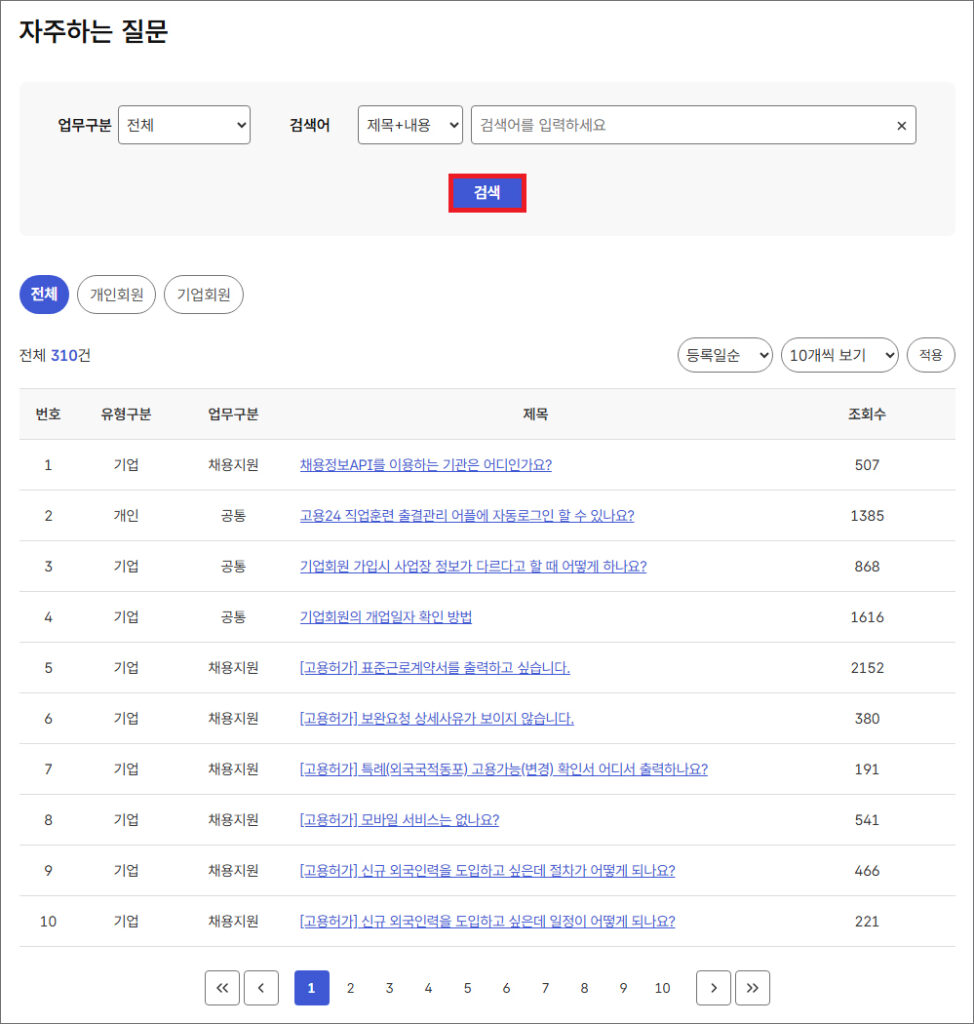Viewport: 974px width, 1024px height.
Task: Go to first page using double-left arrow
Action: click(222, 988)
